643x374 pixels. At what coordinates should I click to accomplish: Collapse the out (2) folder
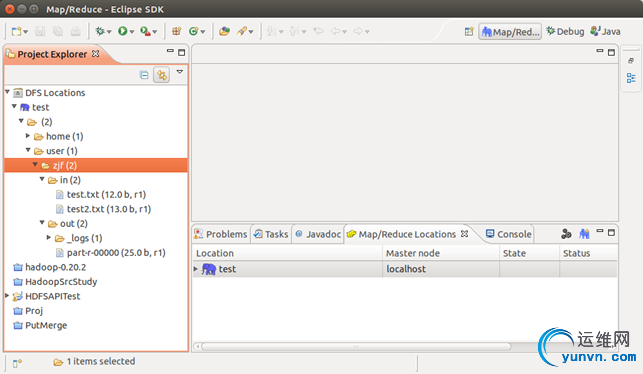[x=42, y=222]
